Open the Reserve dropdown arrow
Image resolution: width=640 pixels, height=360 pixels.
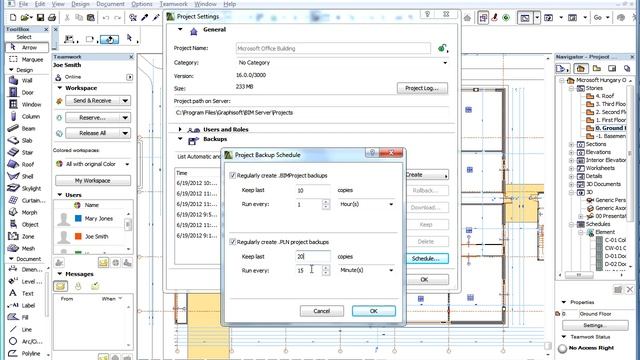125,118
